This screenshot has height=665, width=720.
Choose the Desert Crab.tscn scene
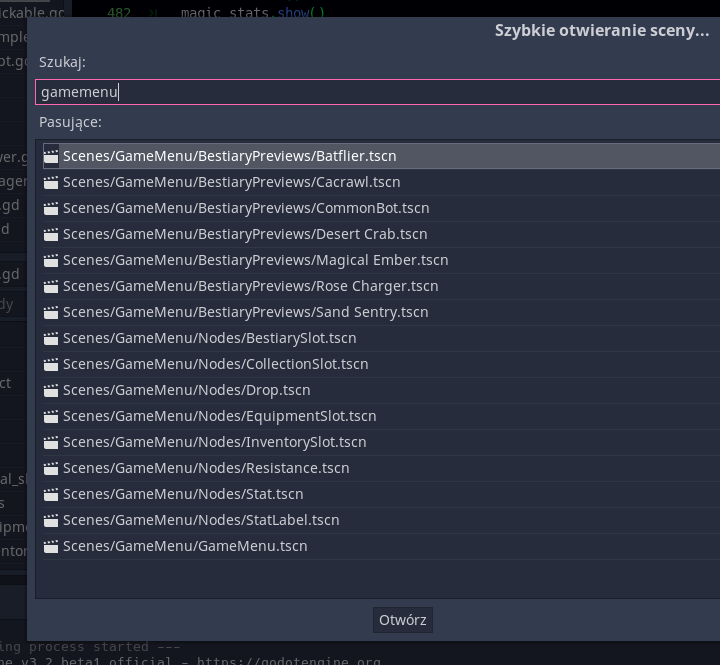tap(381, 234)
